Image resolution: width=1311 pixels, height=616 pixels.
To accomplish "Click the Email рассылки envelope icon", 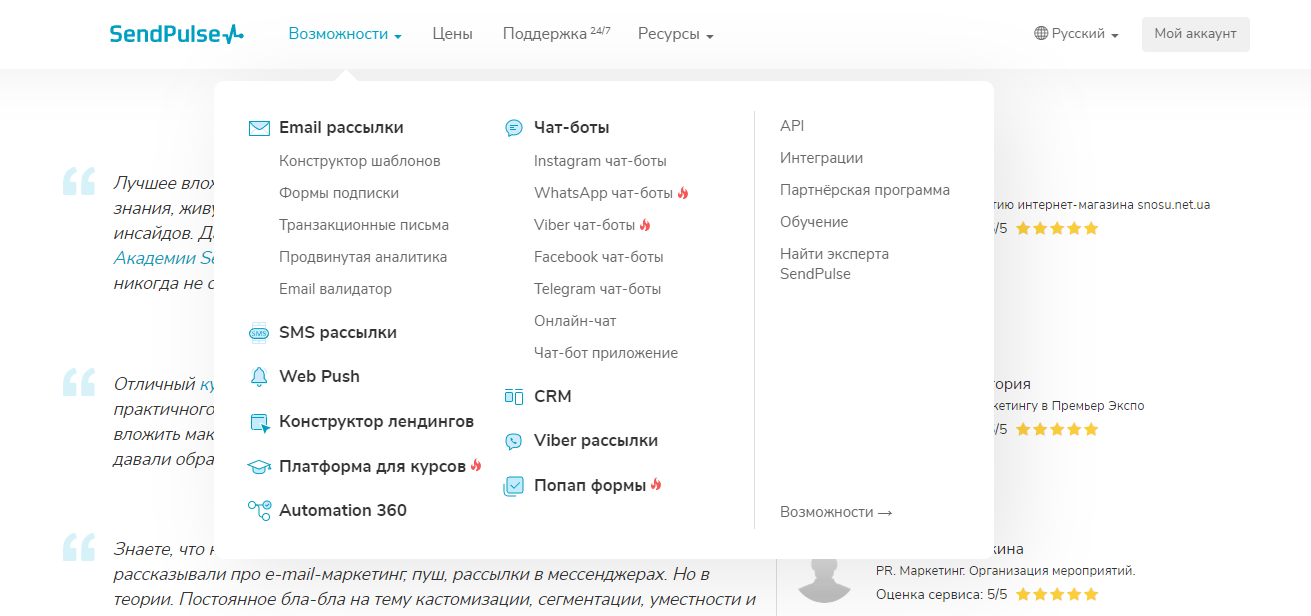I will click(x=259, y=128).
